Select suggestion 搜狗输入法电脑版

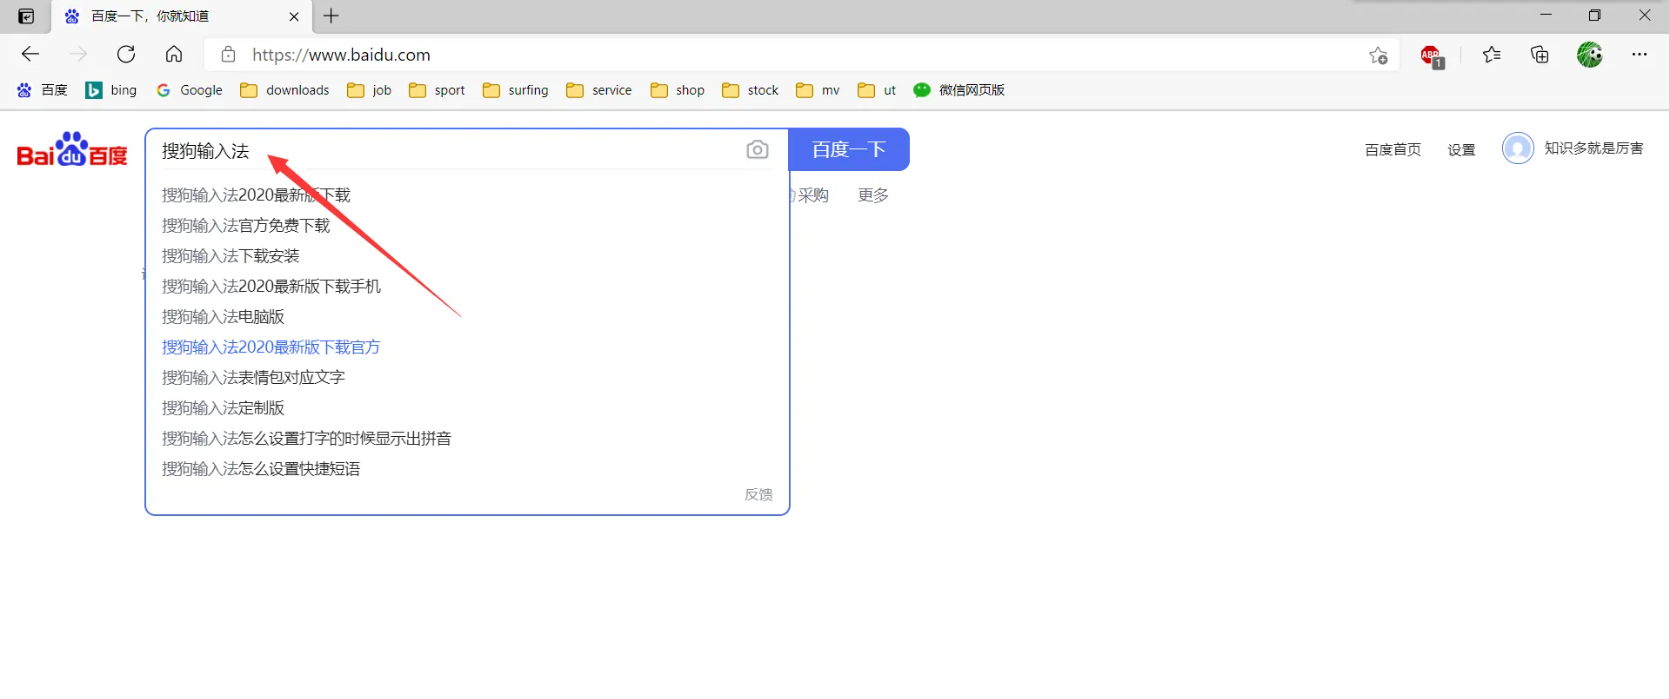[x=223, y=317]
